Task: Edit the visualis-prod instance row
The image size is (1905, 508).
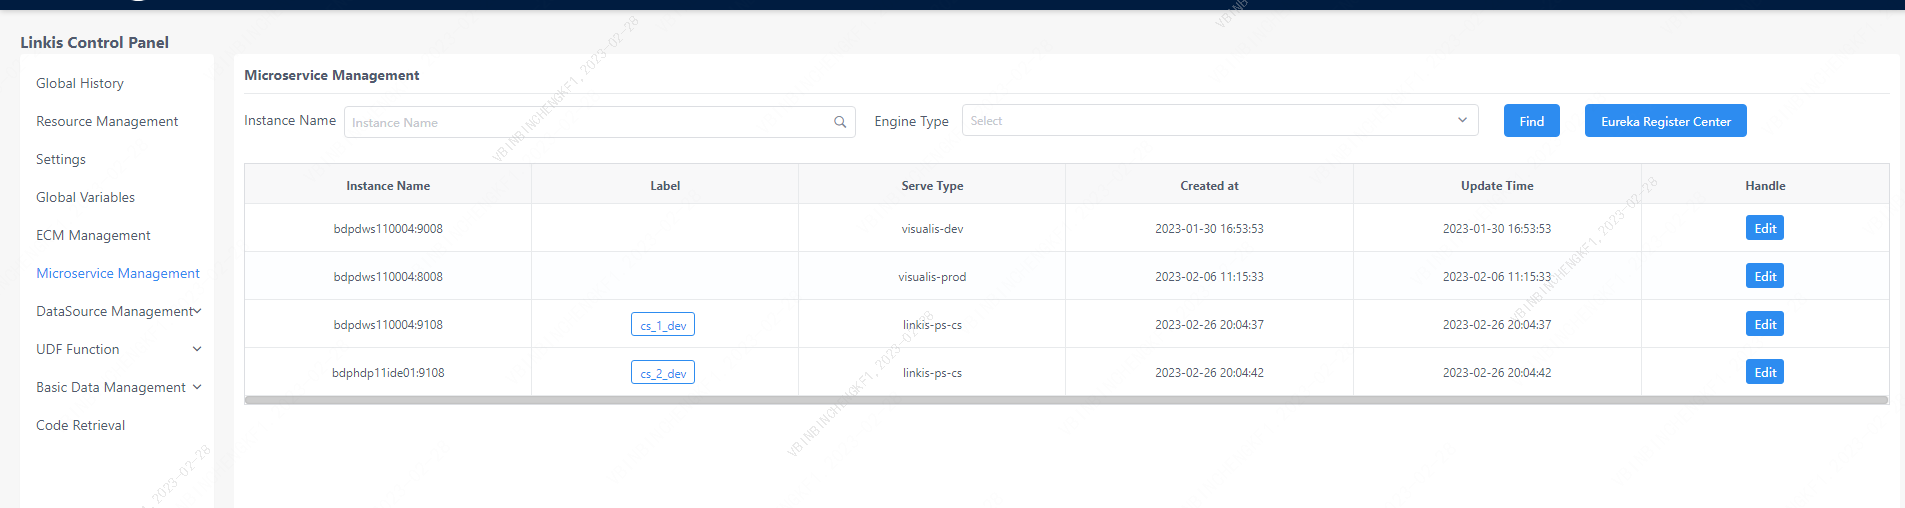Action: (x=1765, y=276)
